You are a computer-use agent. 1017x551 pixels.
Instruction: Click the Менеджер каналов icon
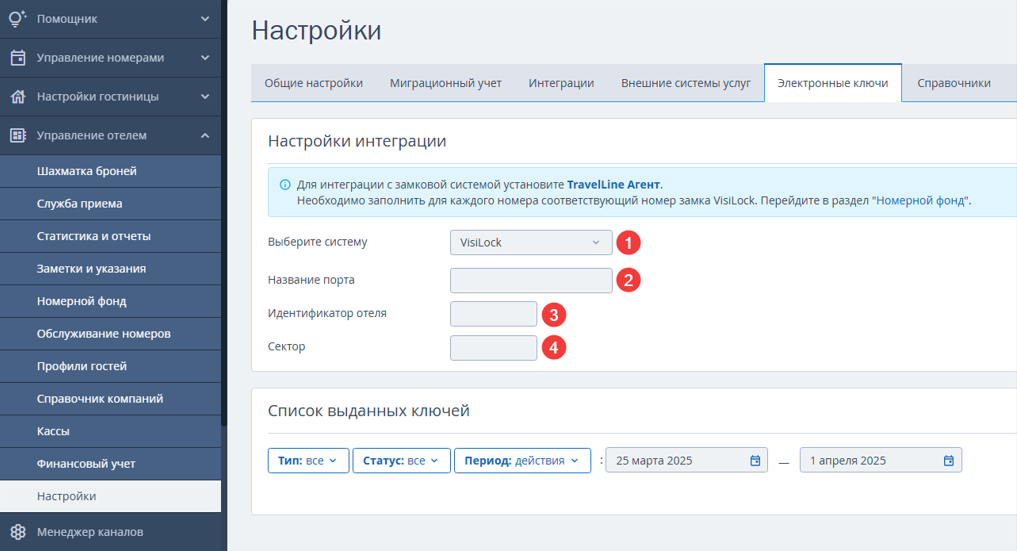click(18, 532)
